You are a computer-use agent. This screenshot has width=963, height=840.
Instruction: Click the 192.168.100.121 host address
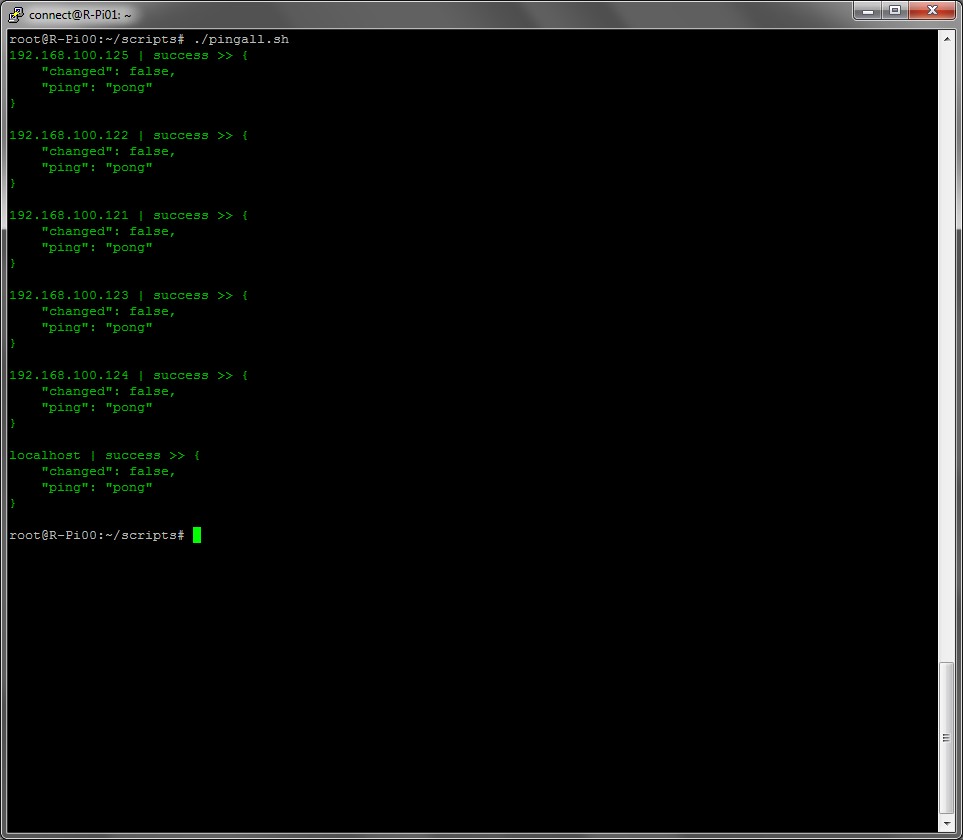tap(69, 215)
